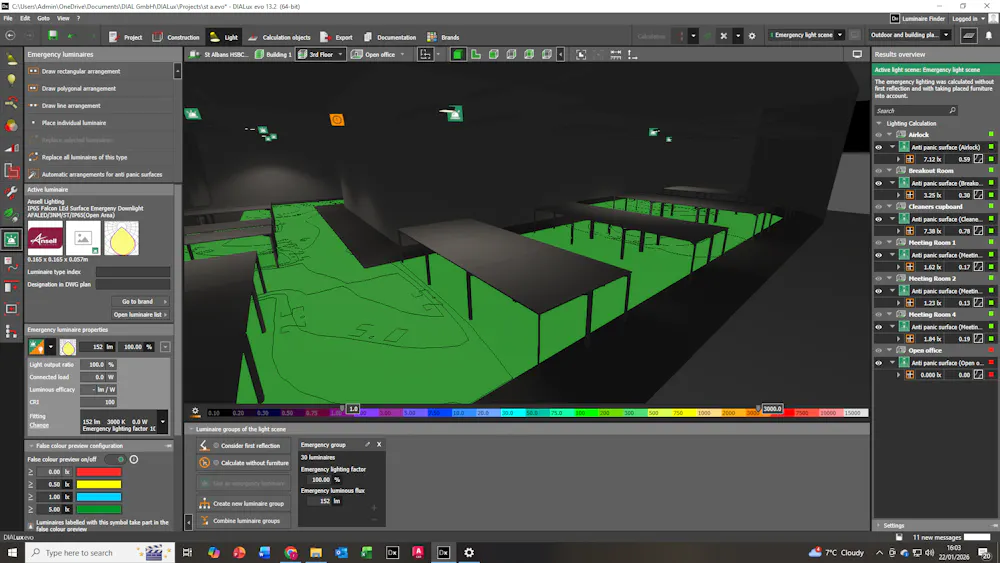
Task: Click Replace all luminaires of this type
Action: (x=100, y=157)
